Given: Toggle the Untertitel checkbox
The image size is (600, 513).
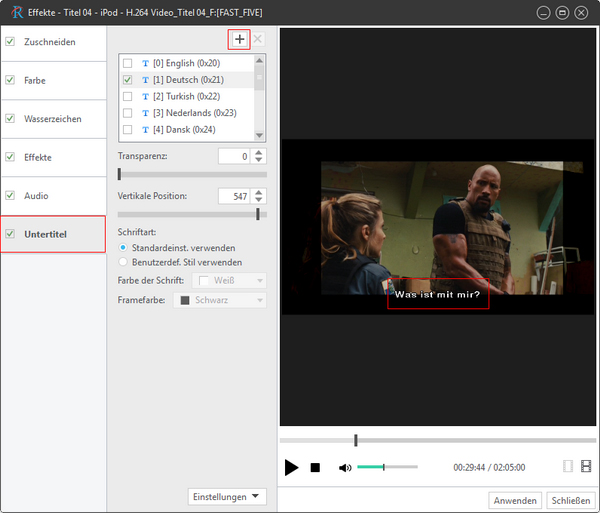Looking at the screenshot, I should 10,234.
